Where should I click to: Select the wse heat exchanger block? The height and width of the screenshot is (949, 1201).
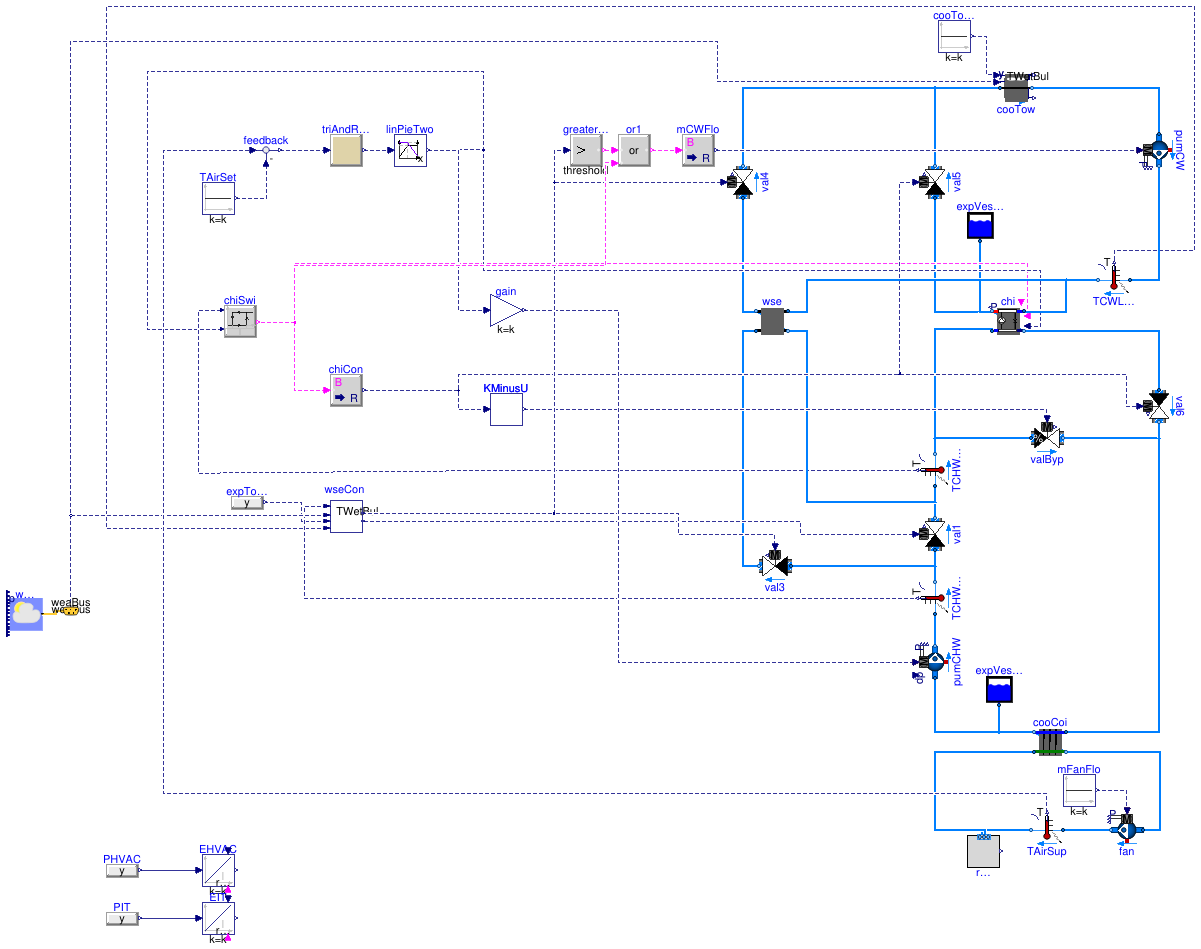pos(772,321)
